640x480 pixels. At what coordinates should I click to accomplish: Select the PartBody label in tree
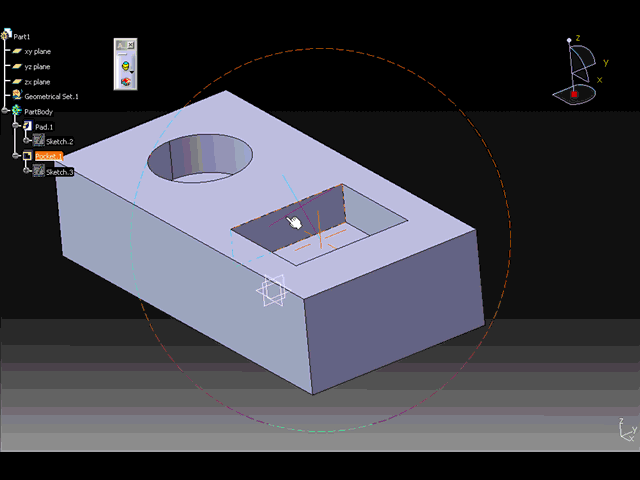pyautogui.click(x=38, y=112)
